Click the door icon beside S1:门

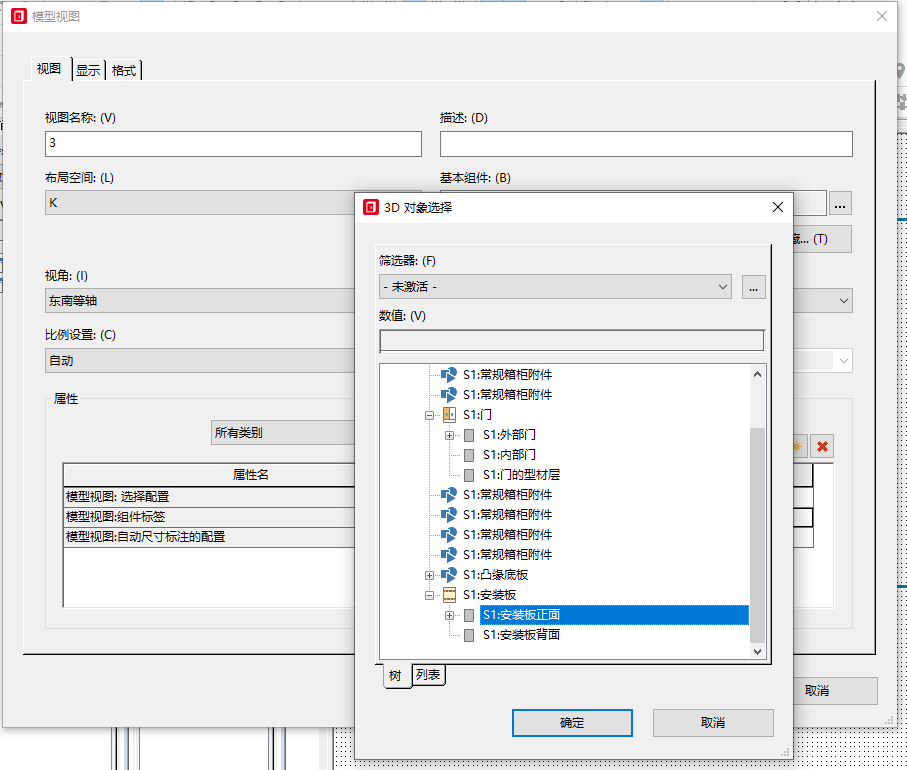(x=449, y=415)
